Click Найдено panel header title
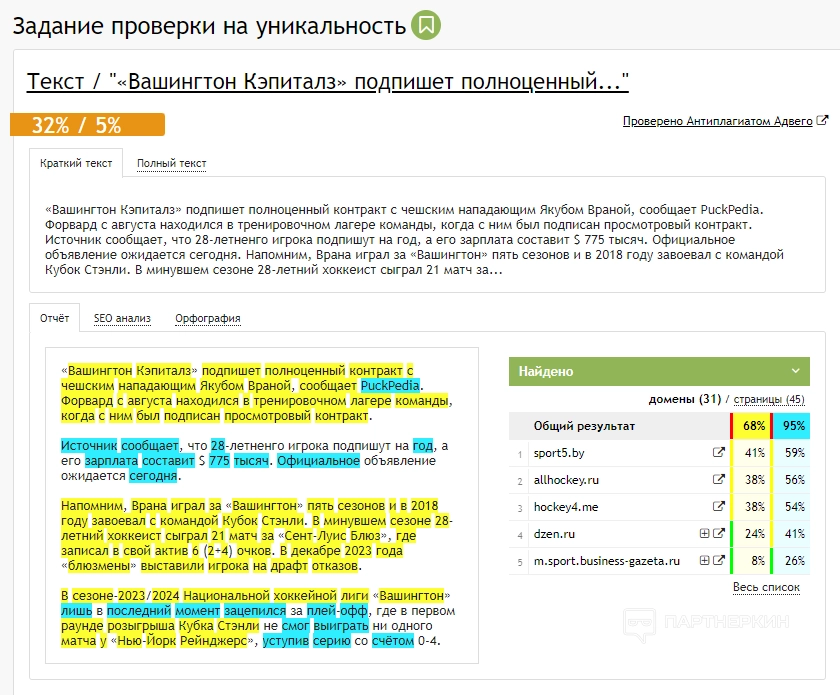This screenshot has height=695, width=840. 546,371
